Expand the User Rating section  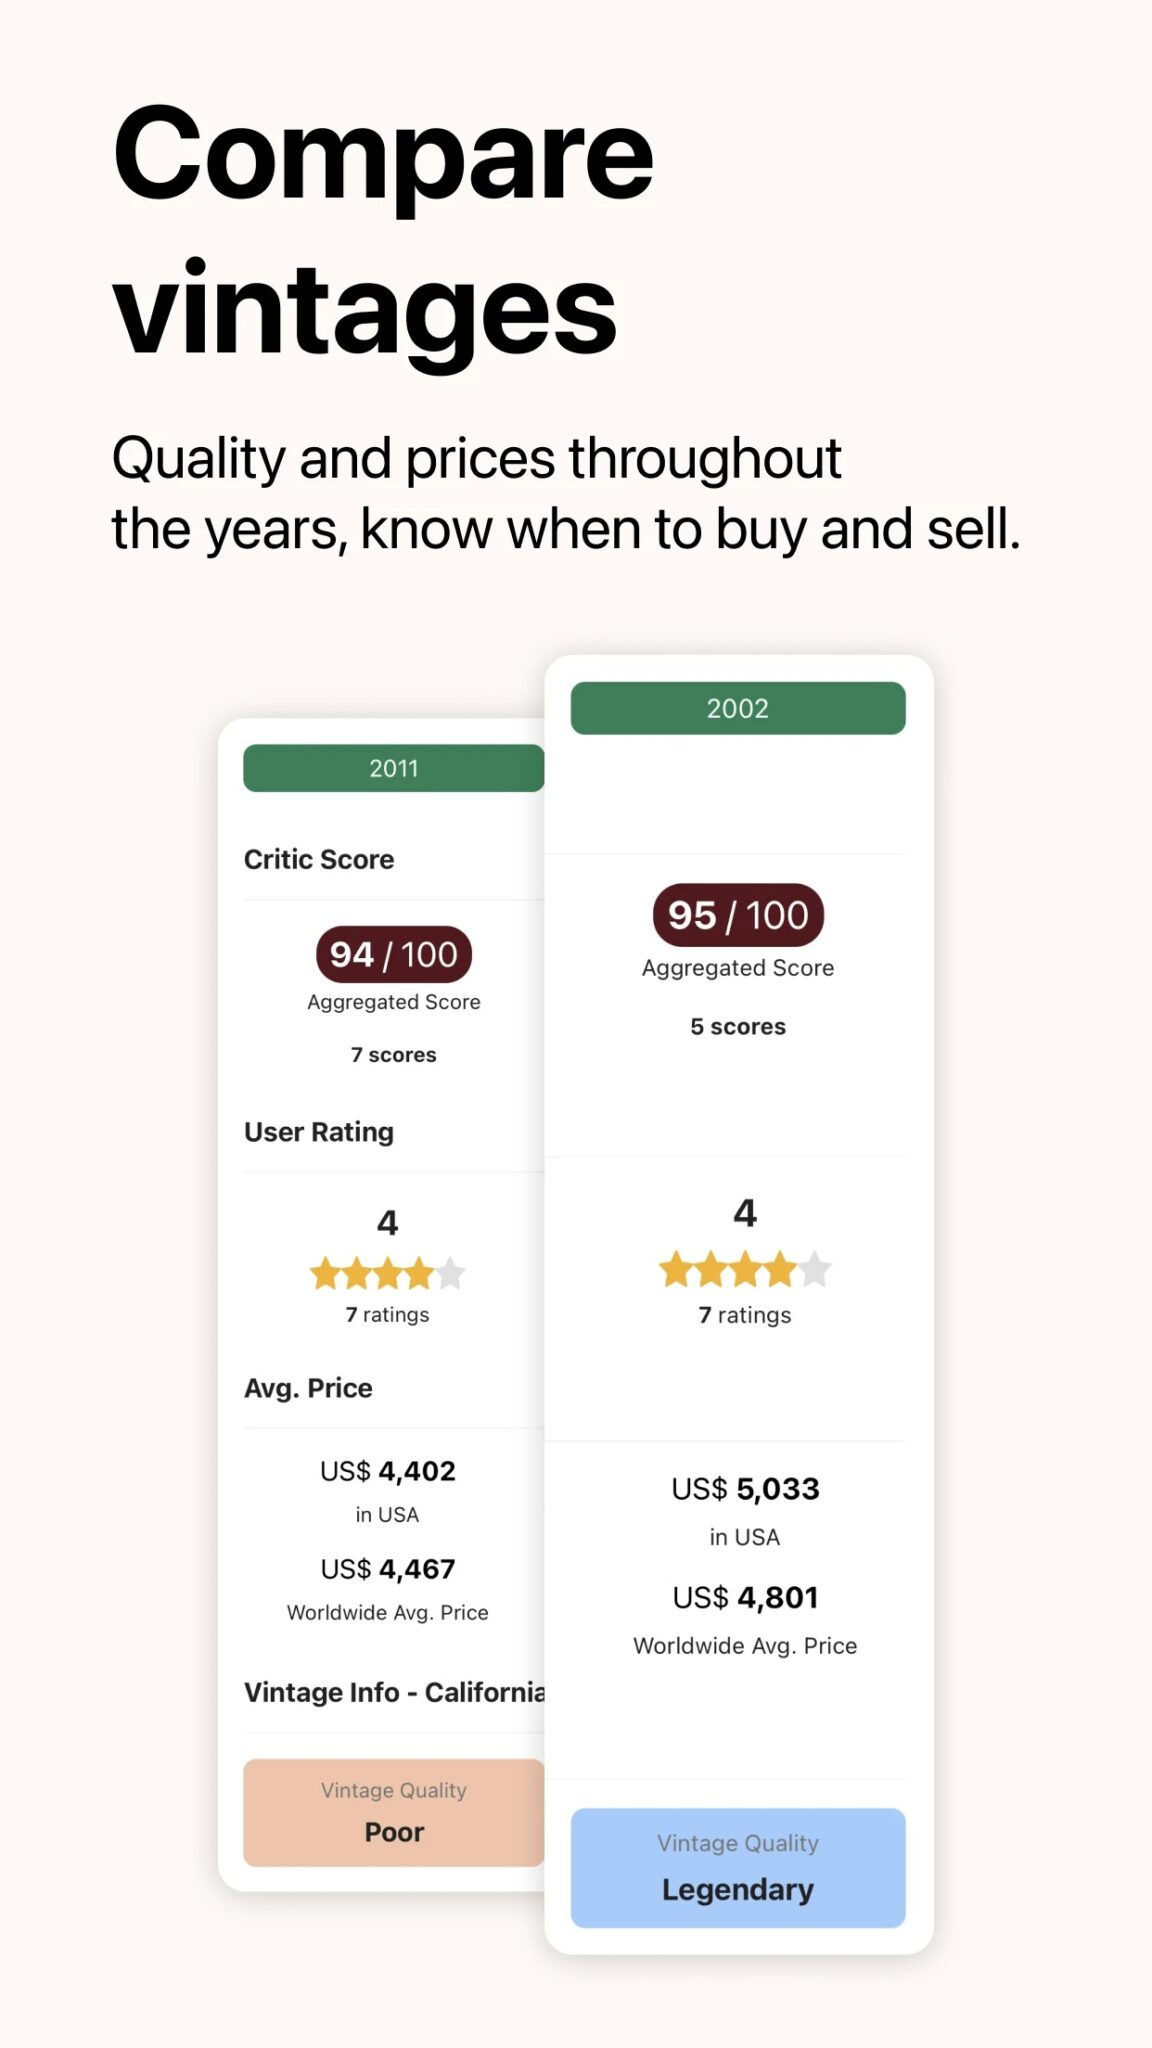[x=317, y=1131]
